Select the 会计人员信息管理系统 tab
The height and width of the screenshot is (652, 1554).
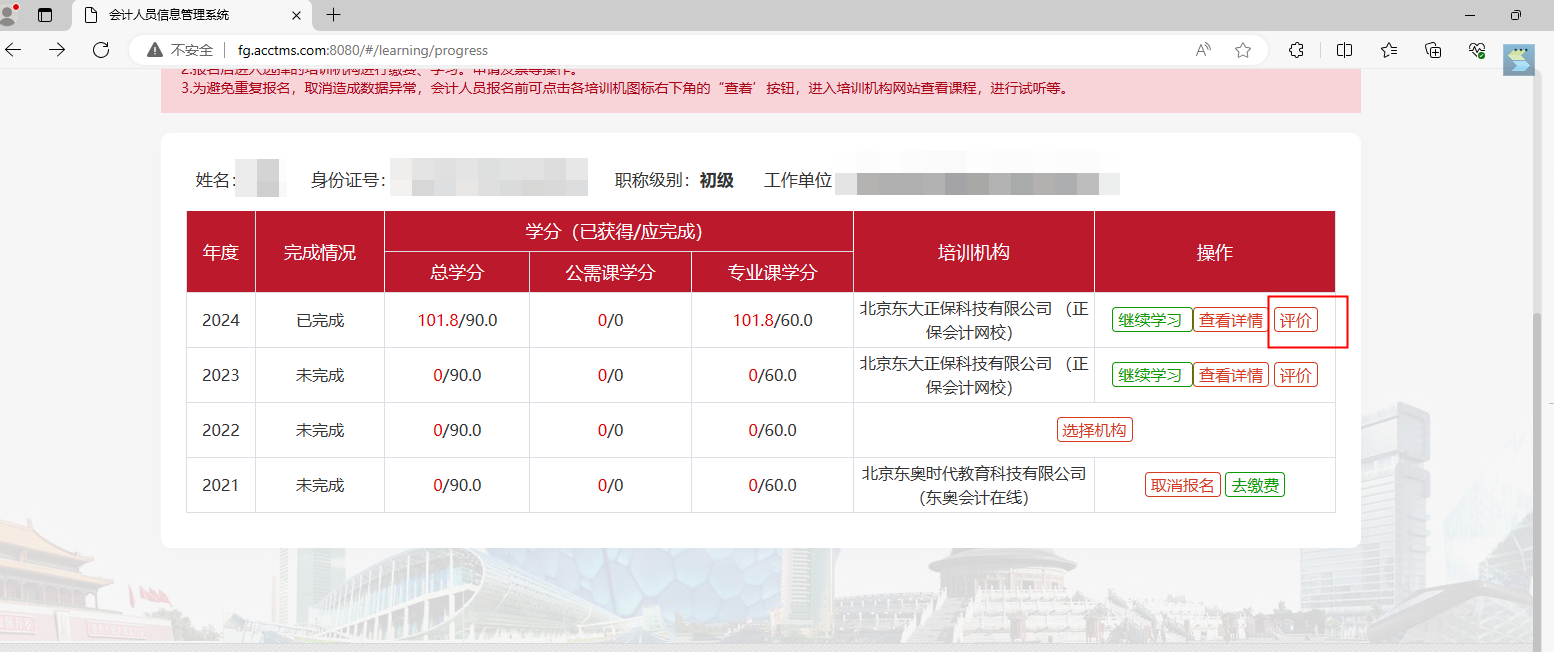point(191,15)
